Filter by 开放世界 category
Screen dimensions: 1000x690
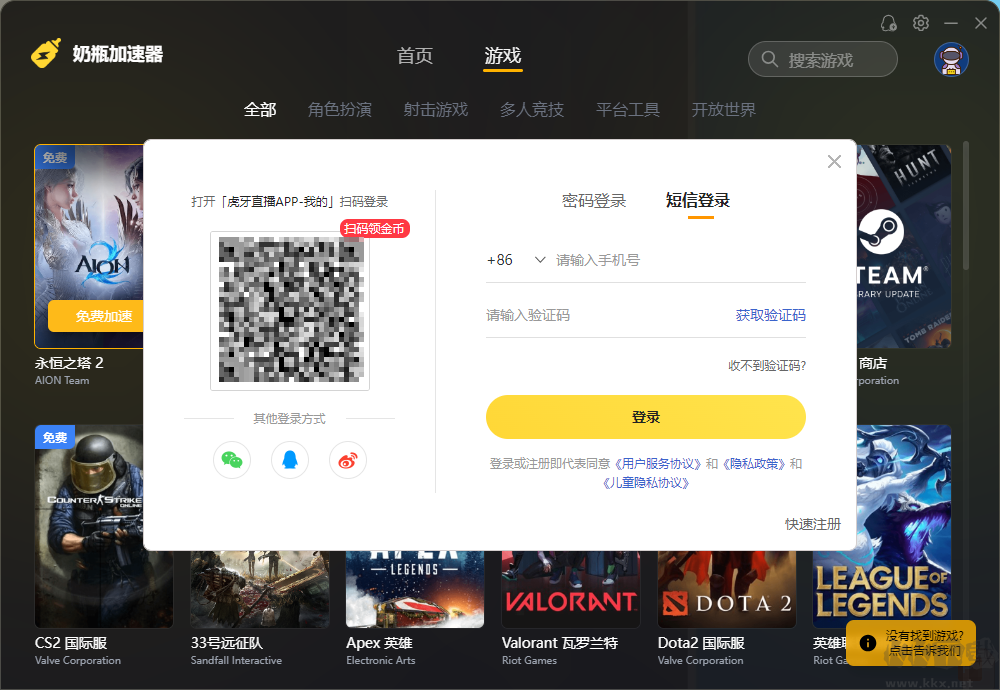723,110
